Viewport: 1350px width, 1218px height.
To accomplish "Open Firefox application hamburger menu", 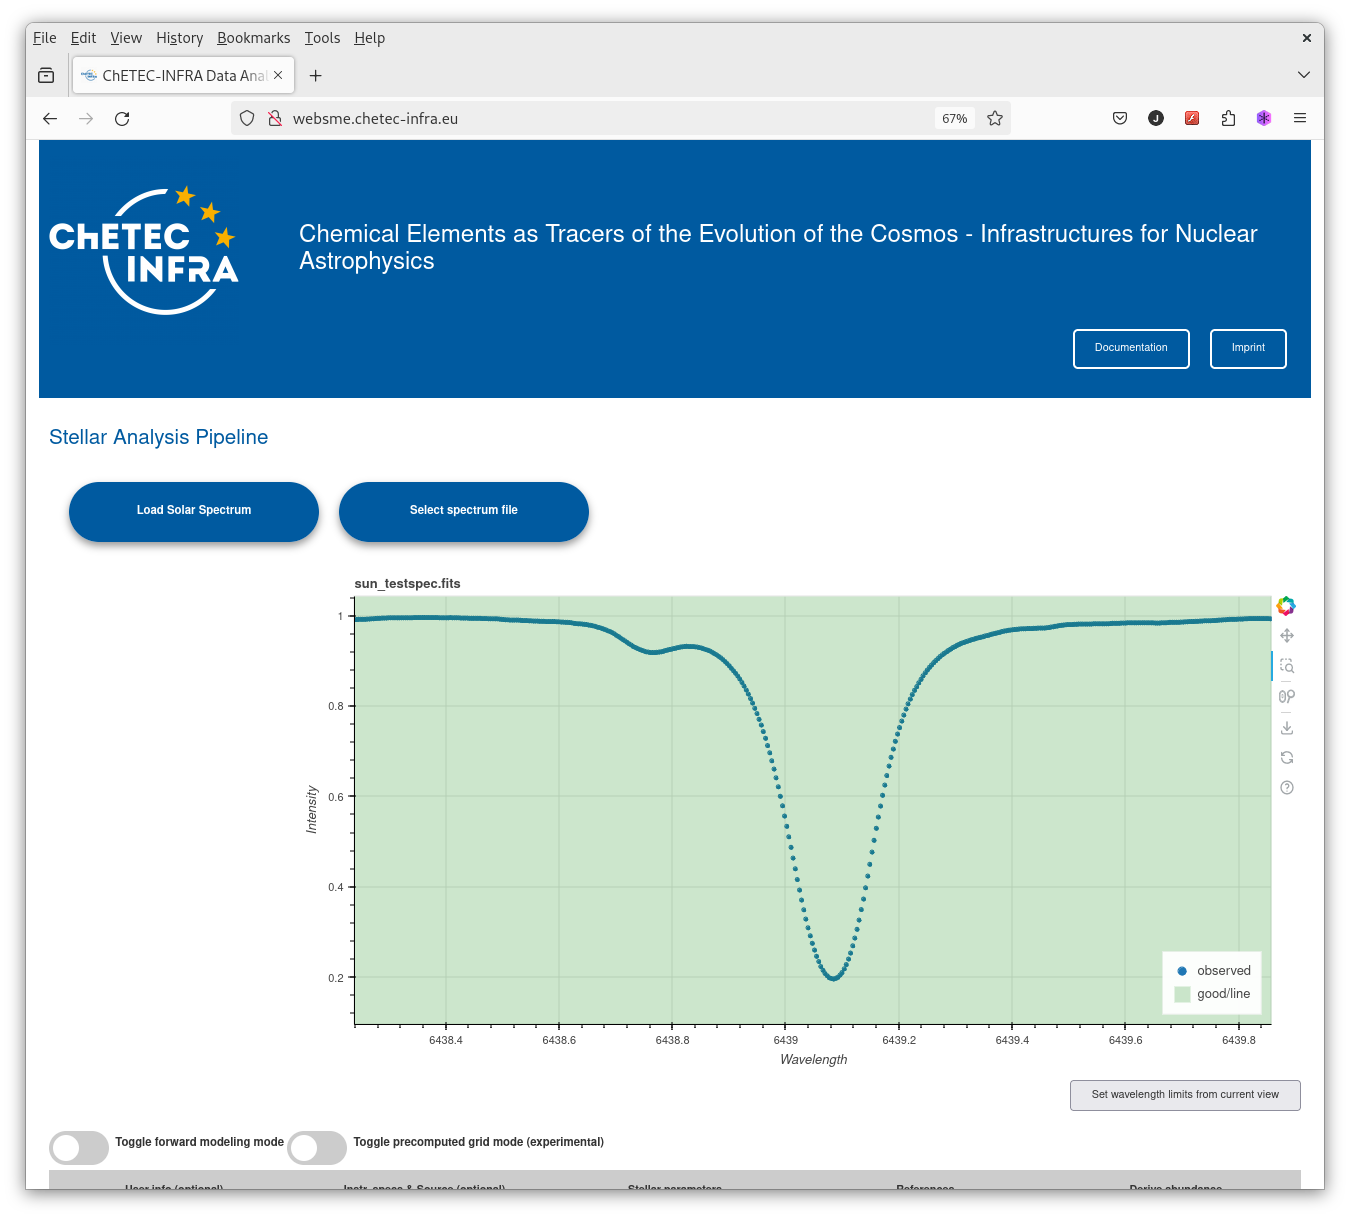I will 1300,118.
